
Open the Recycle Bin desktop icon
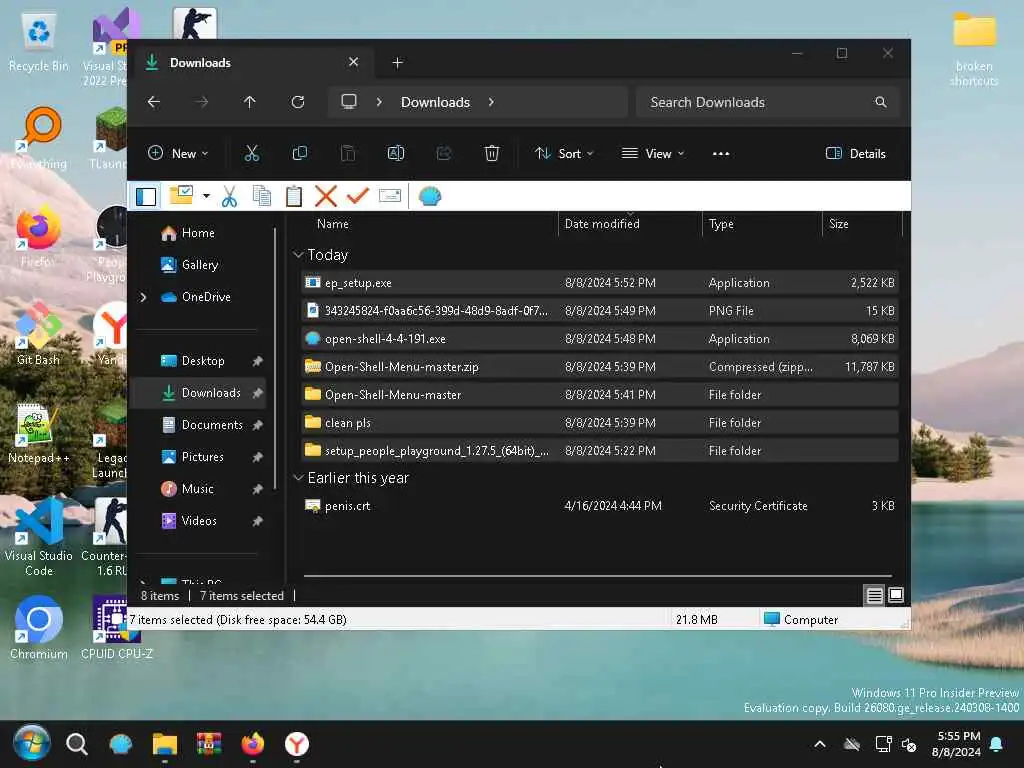pos(39,43)
